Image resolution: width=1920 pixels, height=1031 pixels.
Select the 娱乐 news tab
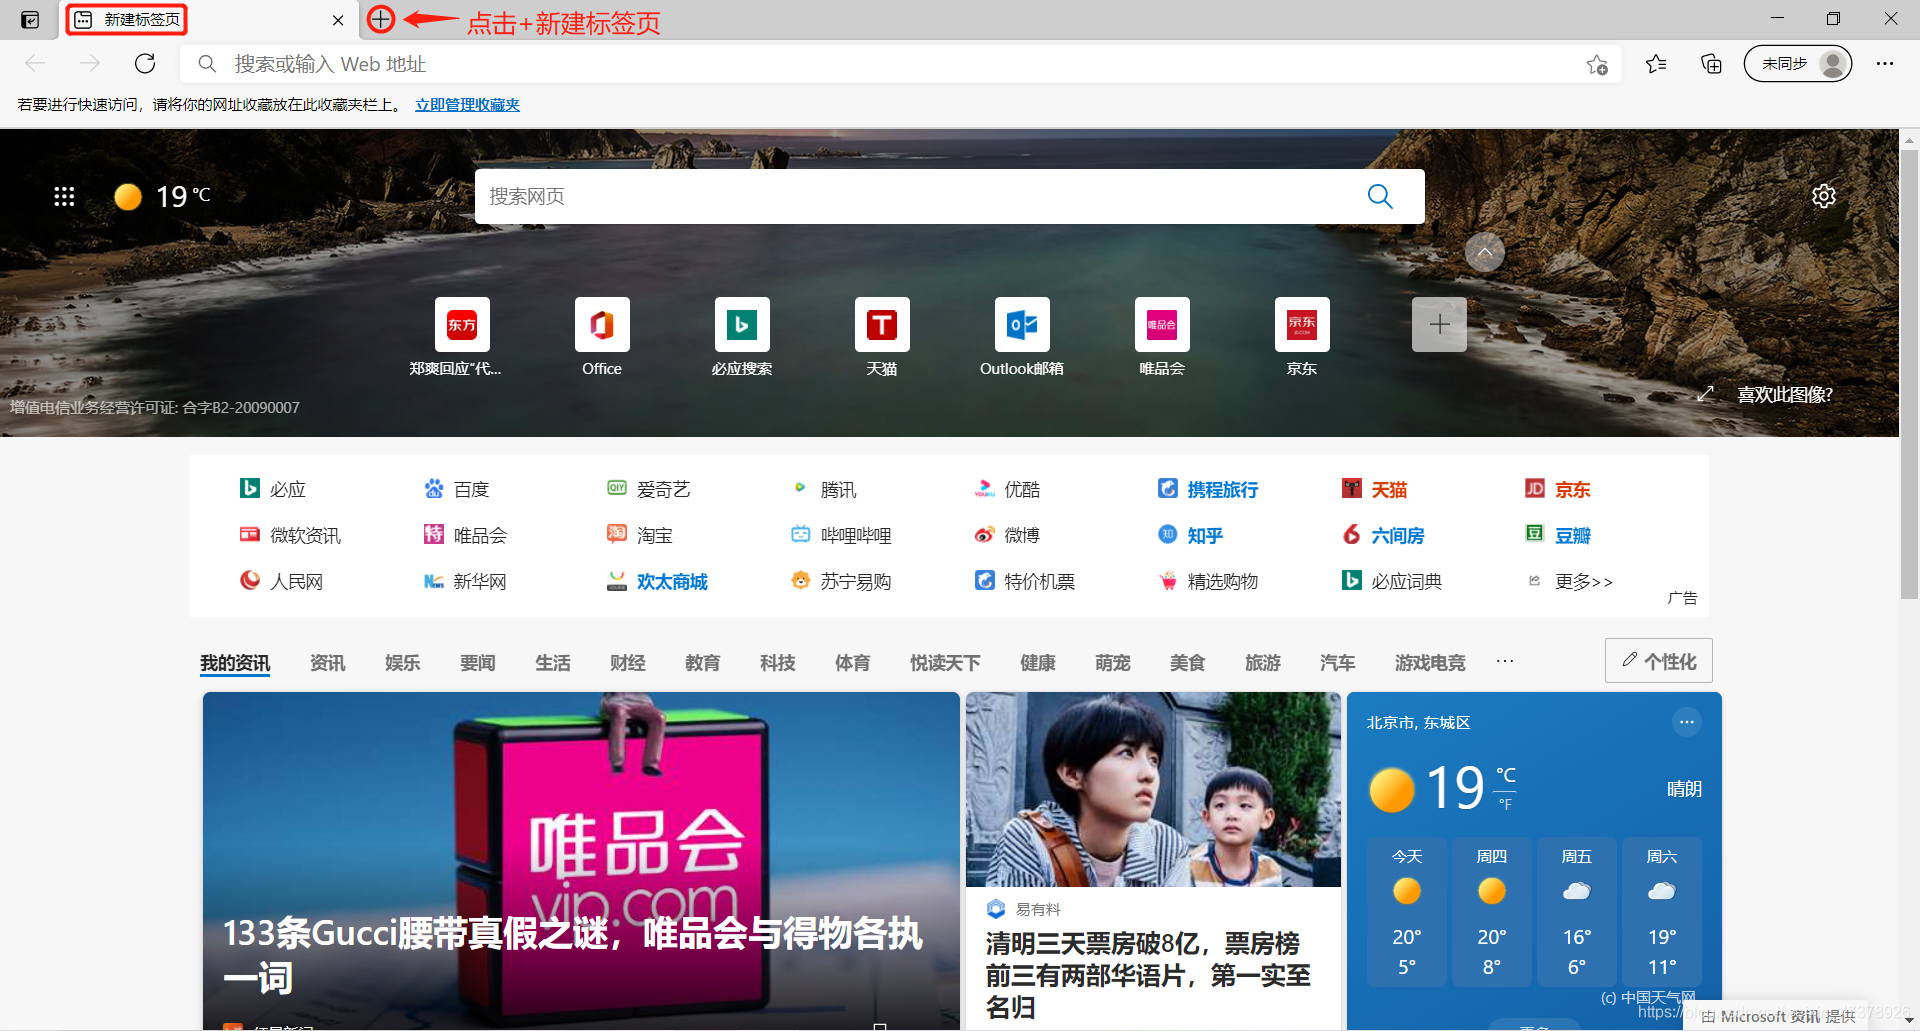coord(403,662)
